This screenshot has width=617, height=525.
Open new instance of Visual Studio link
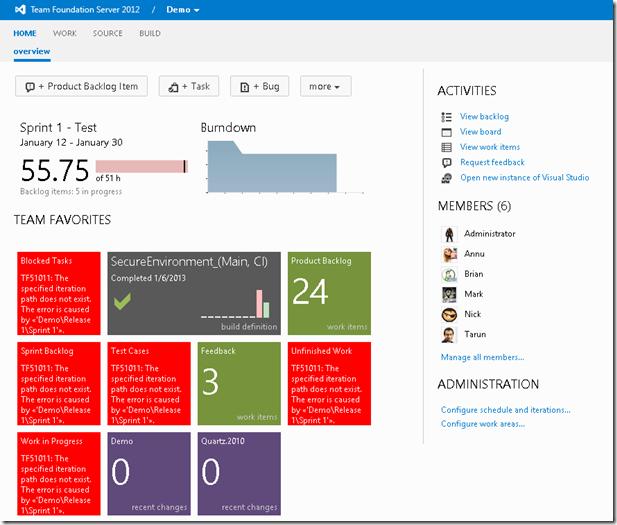525,178
